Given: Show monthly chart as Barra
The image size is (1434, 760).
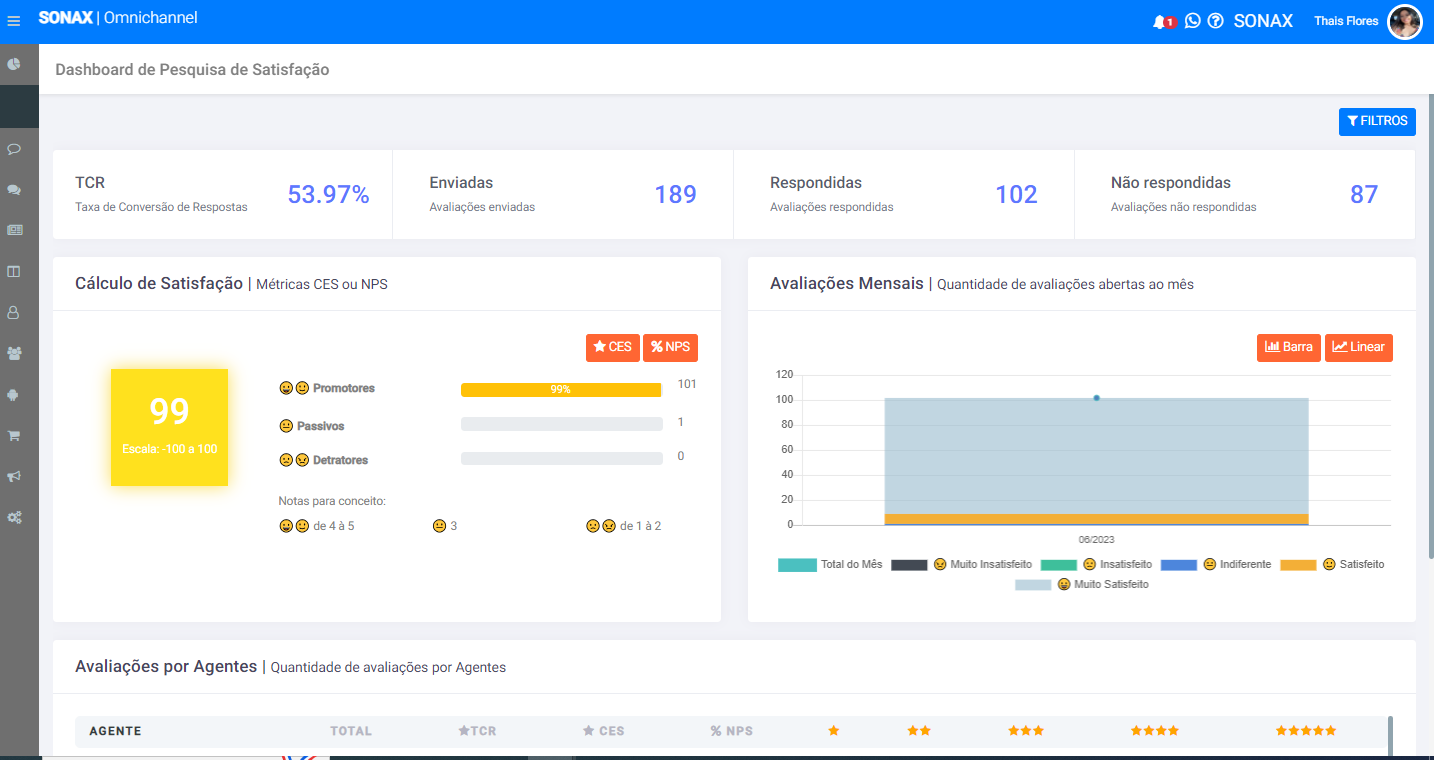Looking at the screenshot, I should pos(1289,347).
